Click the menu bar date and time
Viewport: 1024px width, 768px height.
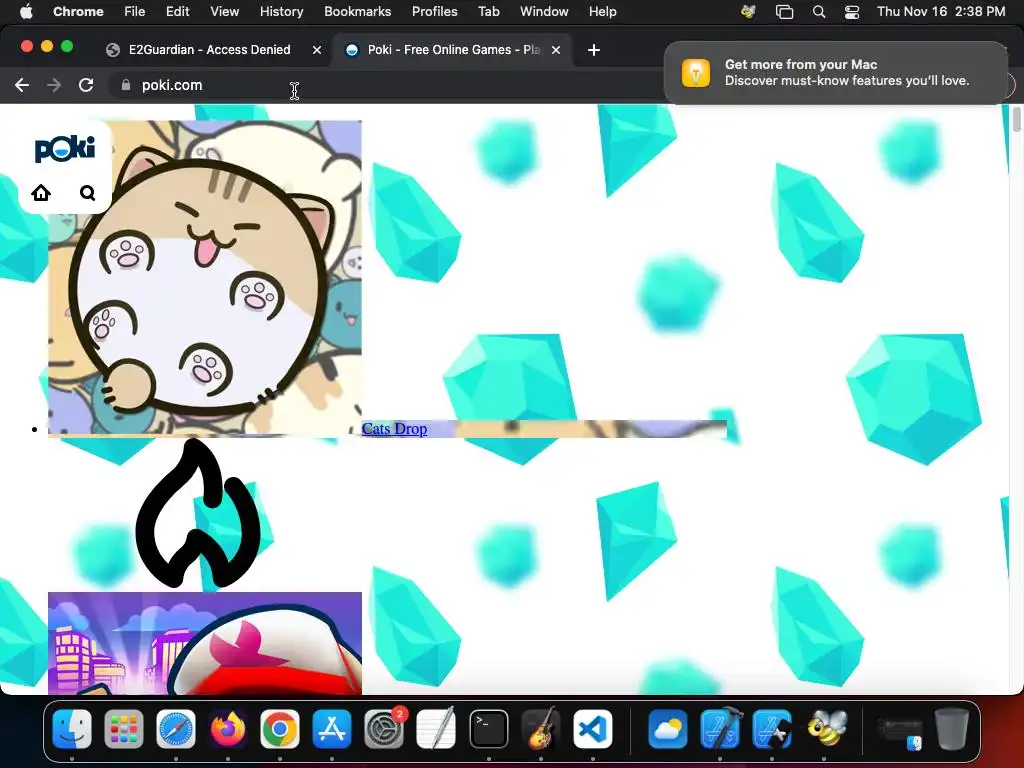tap(940, 12)
